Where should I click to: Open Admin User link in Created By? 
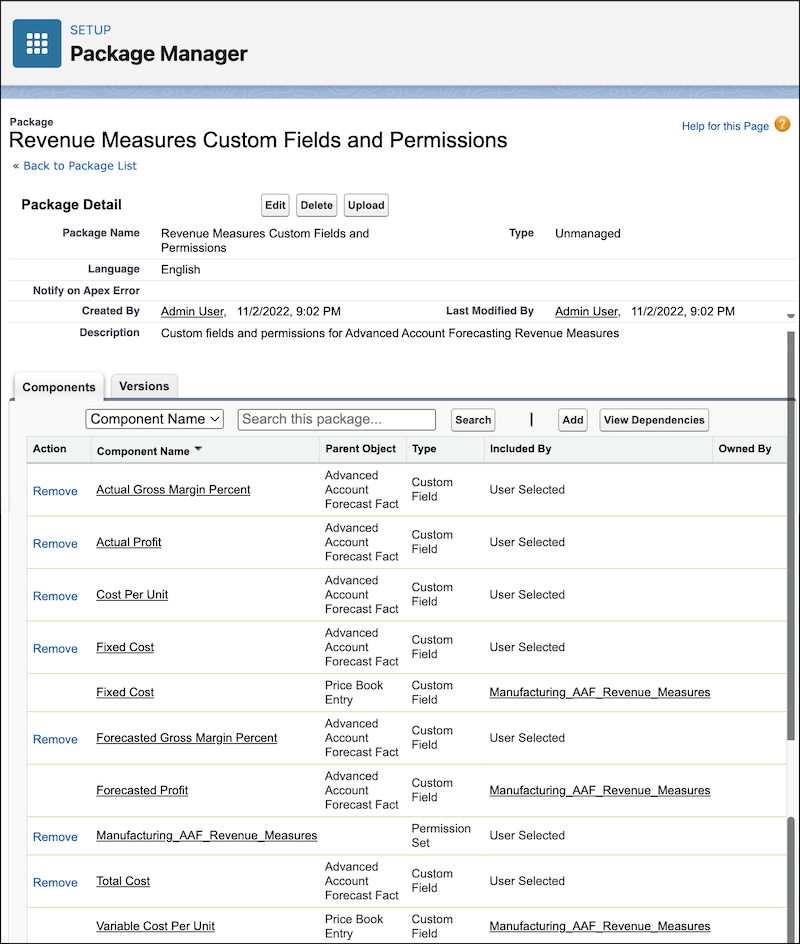click(x=193, y=311)
